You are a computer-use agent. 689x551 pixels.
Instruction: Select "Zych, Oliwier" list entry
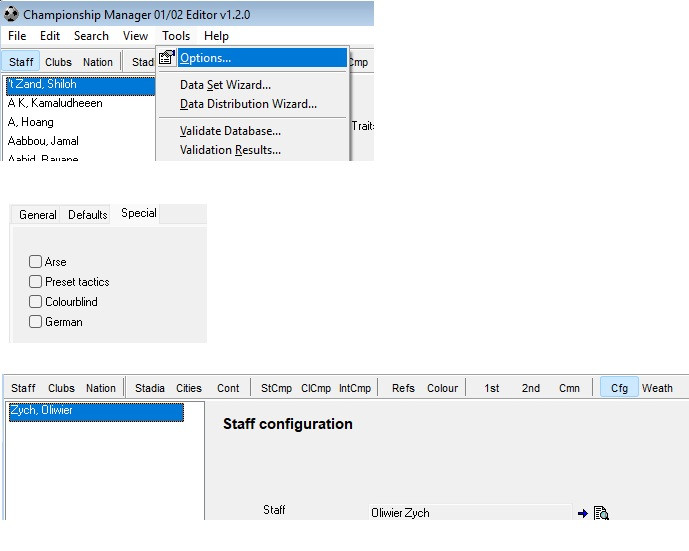tap(96, 412)
